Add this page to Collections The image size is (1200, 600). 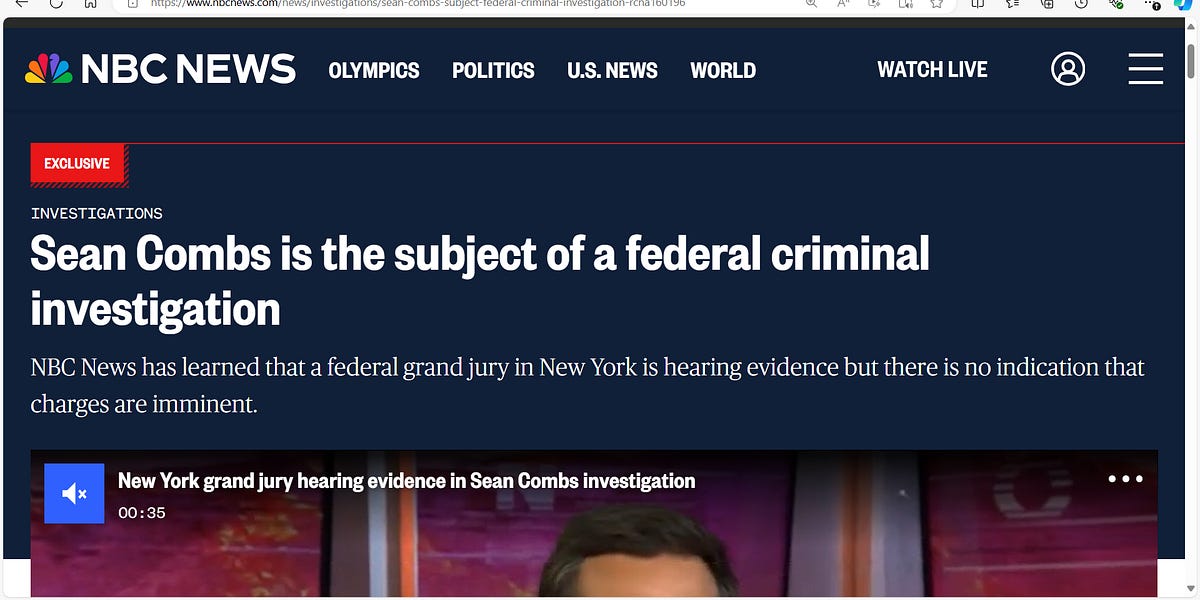coord(1047,5)
